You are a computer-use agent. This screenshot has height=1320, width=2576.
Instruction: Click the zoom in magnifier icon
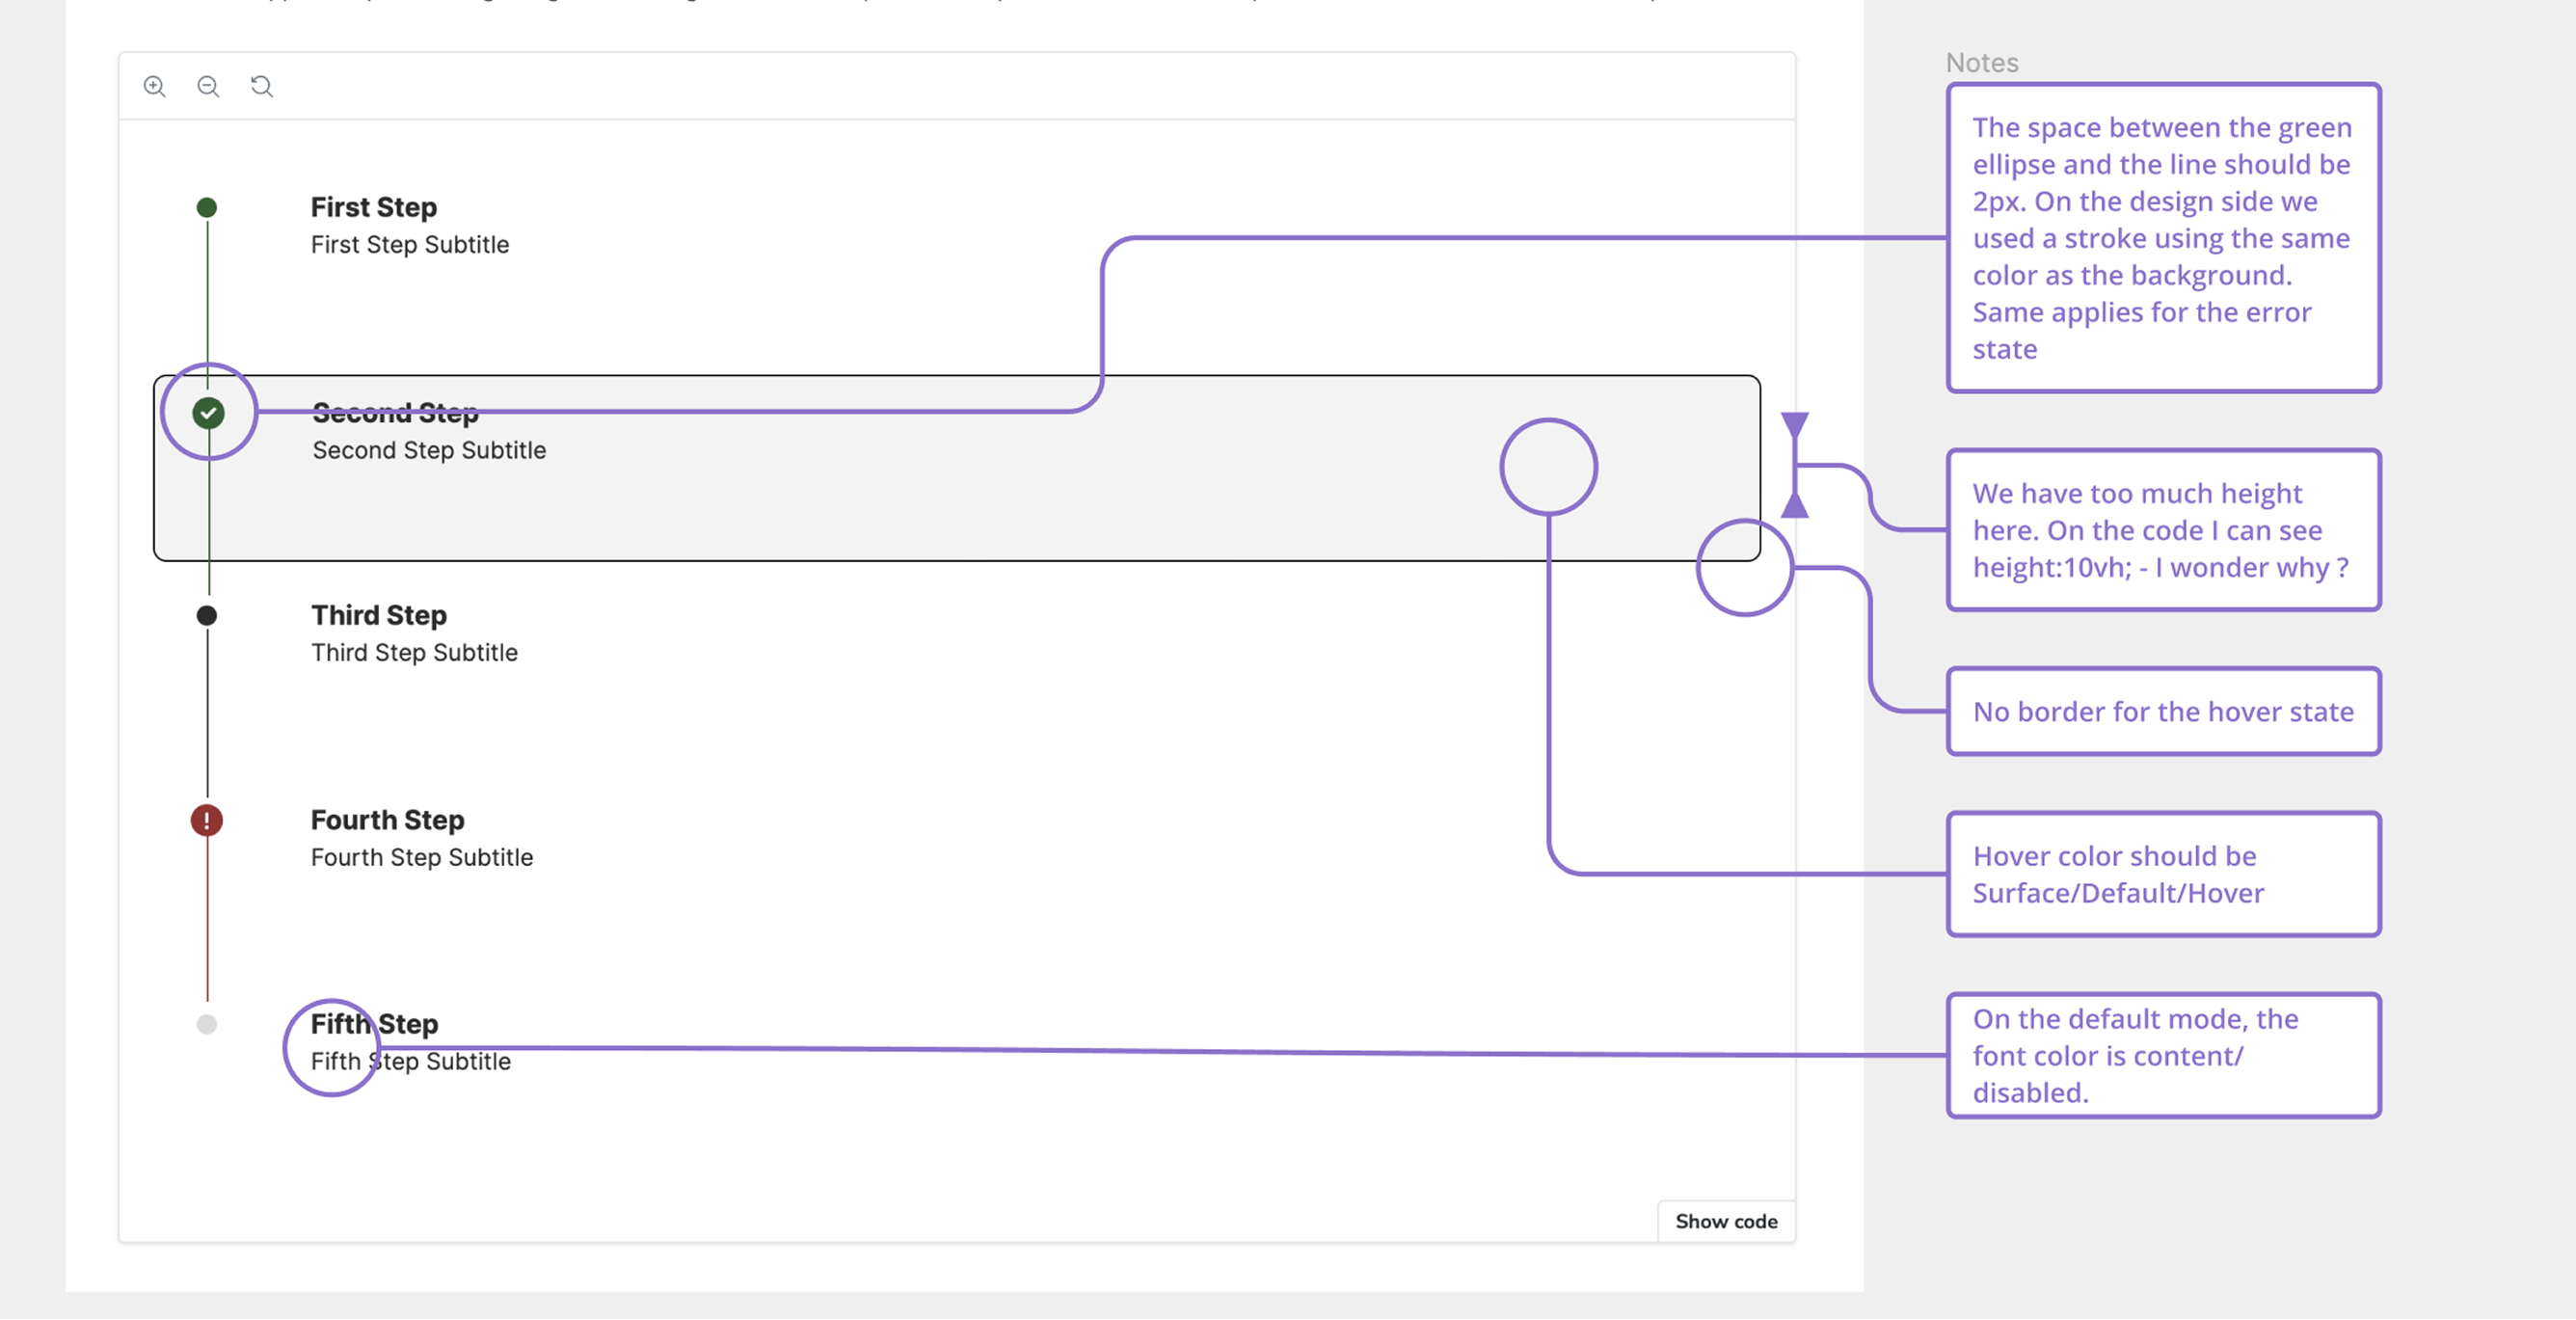[154, 86]
